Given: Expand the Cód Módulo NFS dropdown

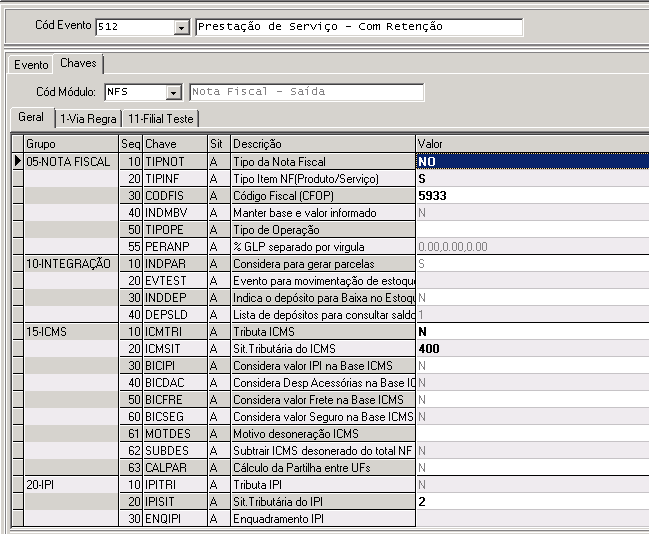Looking at the screenshot, I should (173, 93).
